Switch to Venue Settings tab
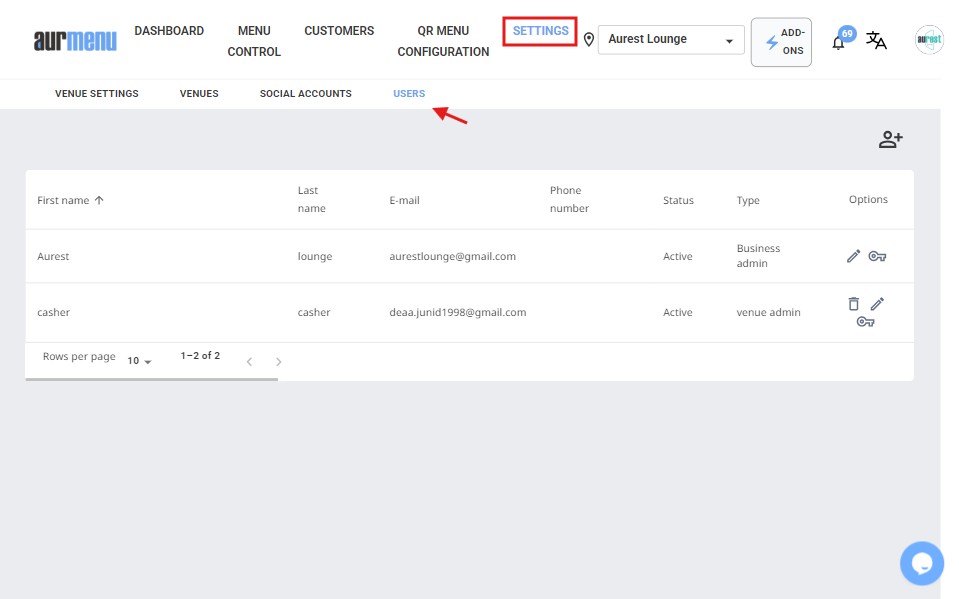The width and height of the screenshot is (959, 599). 97,94
